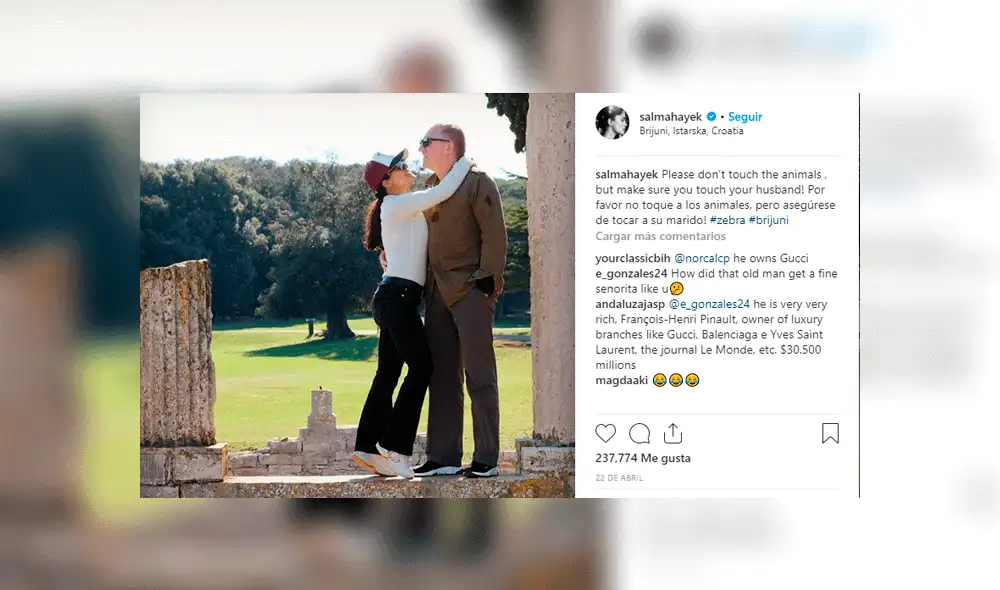Open the @e_gonzales24 mention in reply
The width and height of the screenshot is (1000, 590).
709,304
